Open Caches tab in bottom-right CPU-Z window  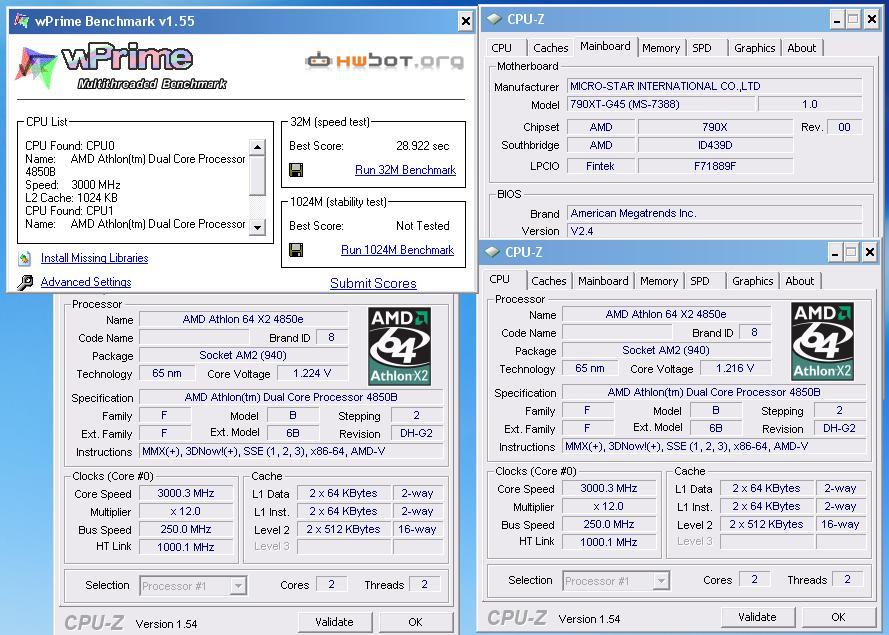548,281
